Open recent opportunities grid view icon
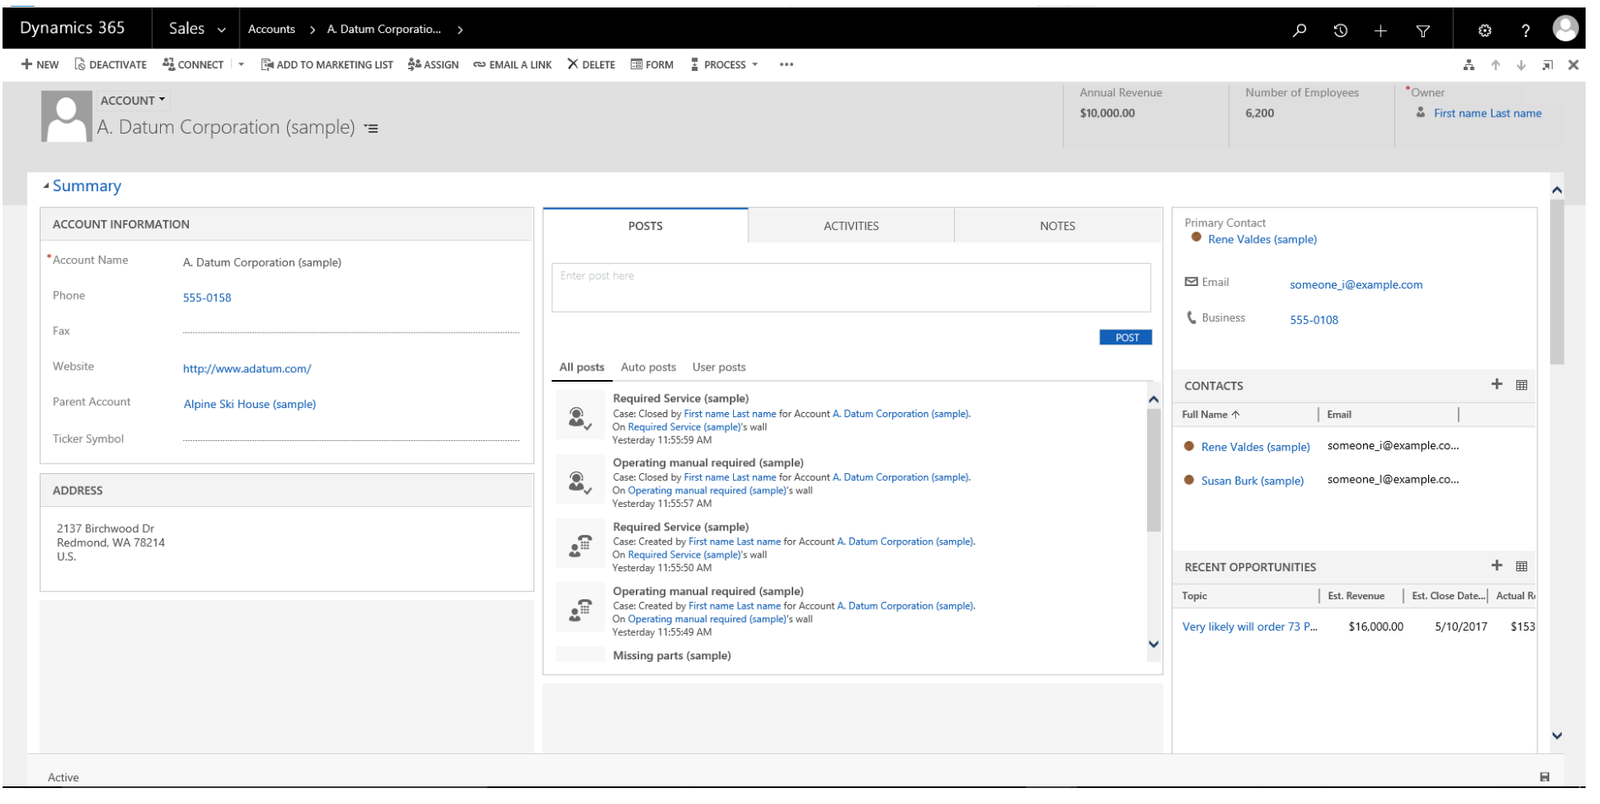Screen dimensions: 1600x804 1521,566
